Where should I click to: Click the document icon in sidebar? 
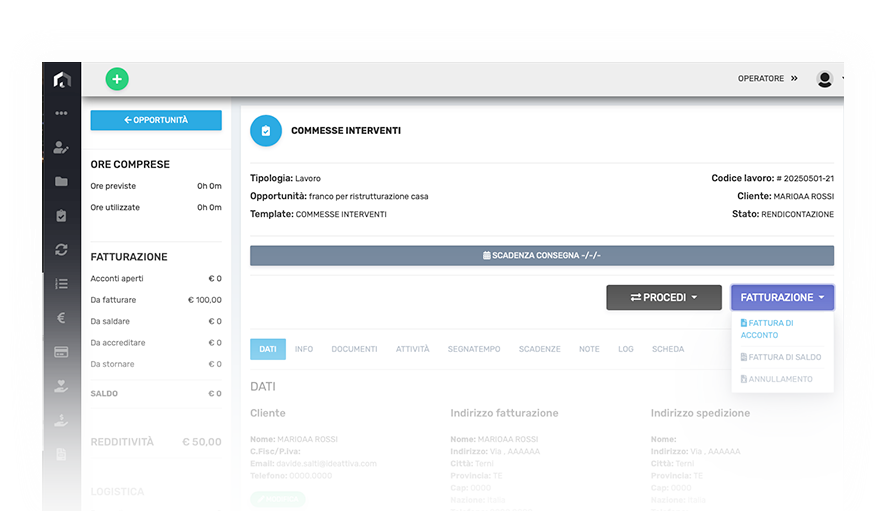(61, 454)
